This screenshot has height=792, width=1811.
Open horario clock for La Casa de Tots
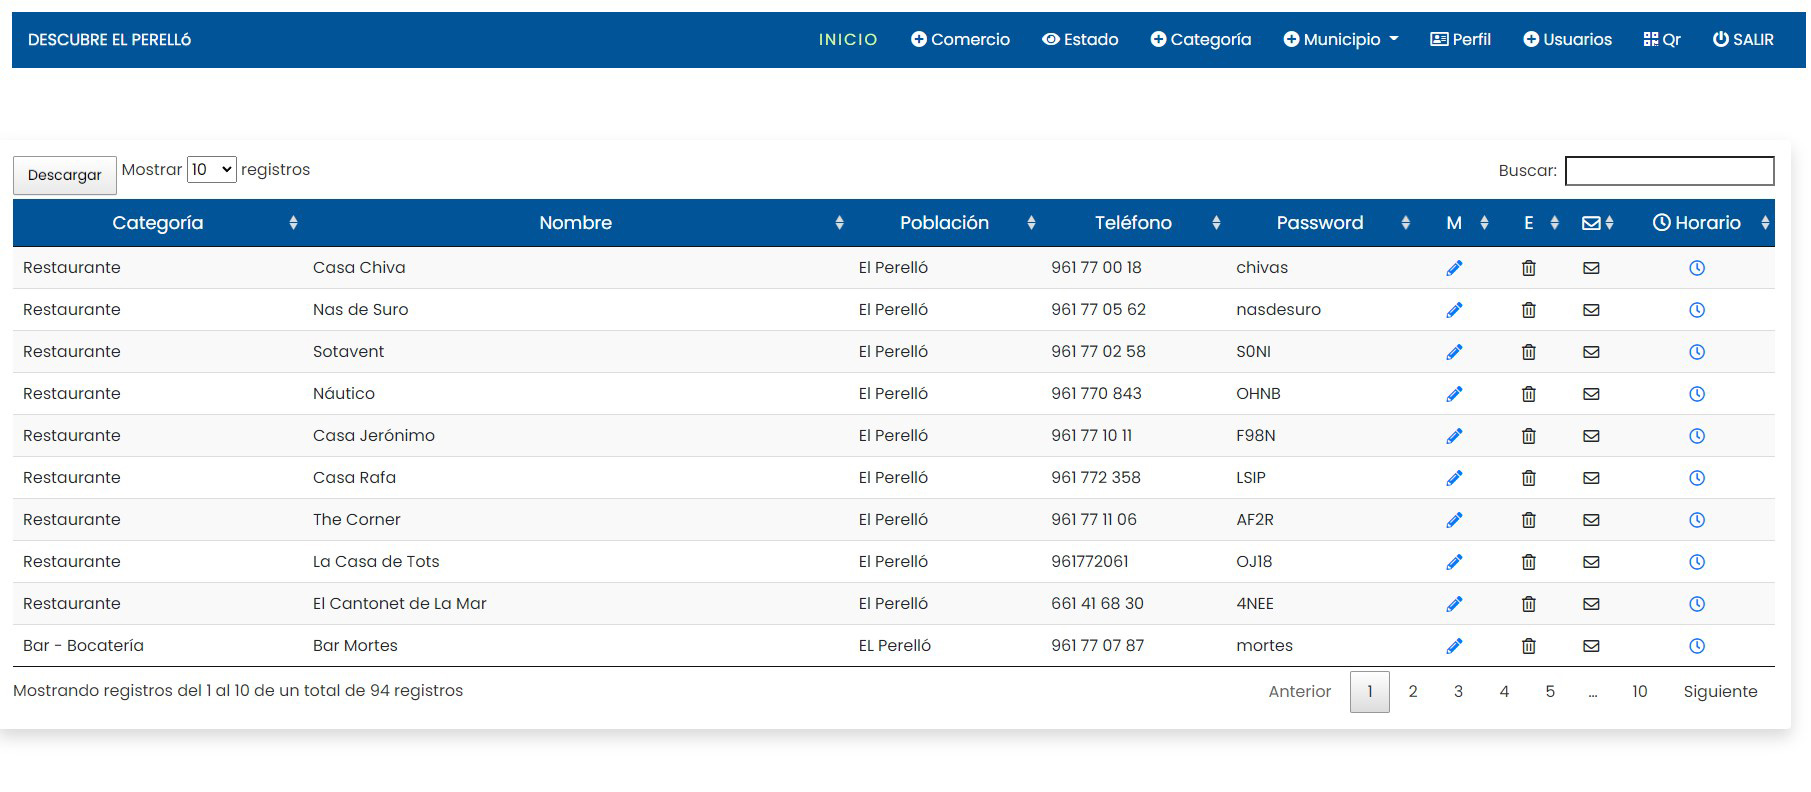[x=1696, y=562]
